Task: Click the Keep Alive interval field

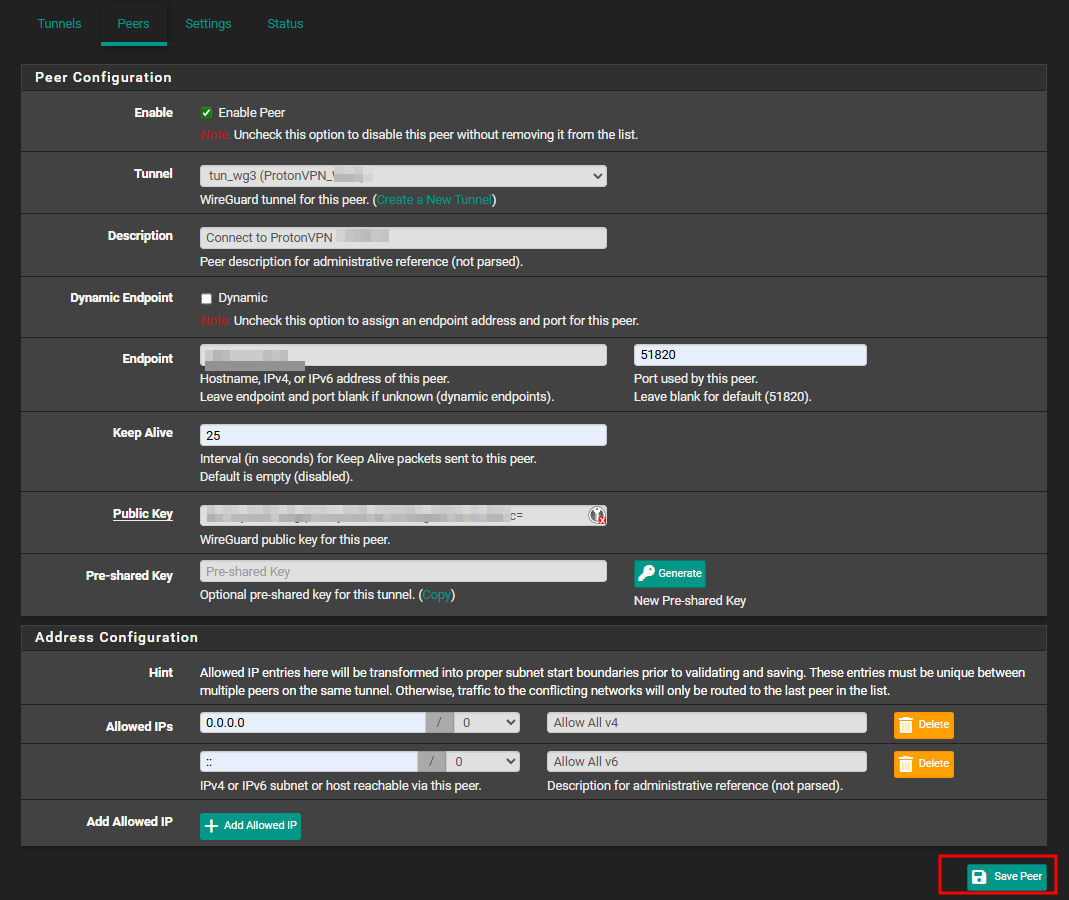Action: click(403, 435)
